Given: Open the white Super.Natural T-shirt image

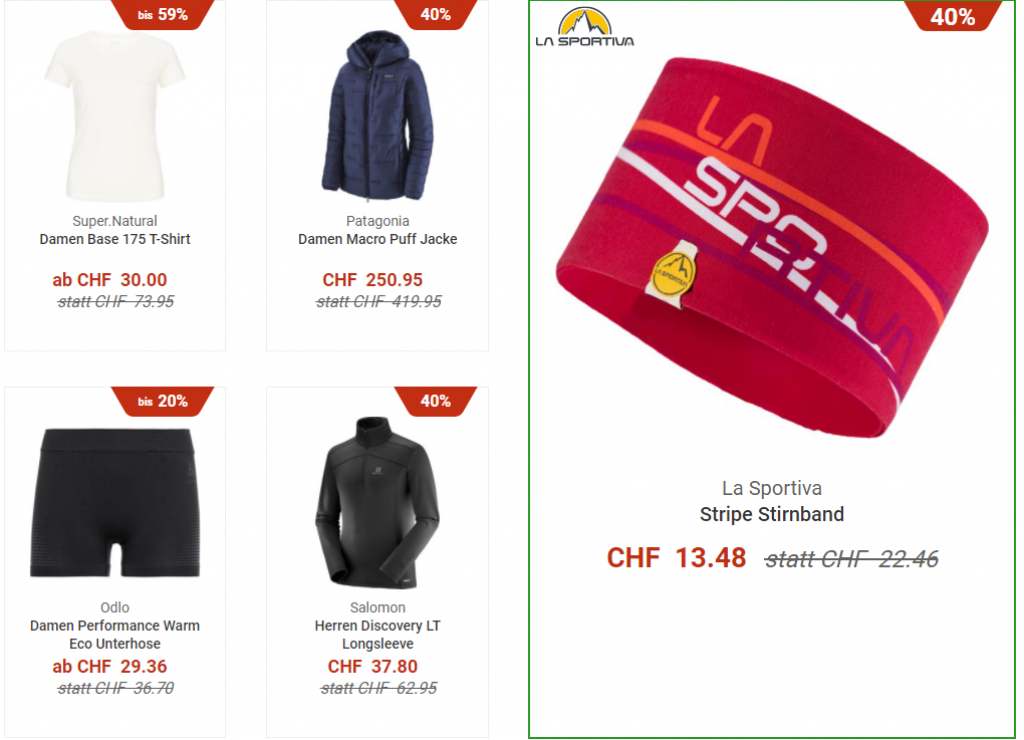Looking at the screenshot, I should 115,116.
